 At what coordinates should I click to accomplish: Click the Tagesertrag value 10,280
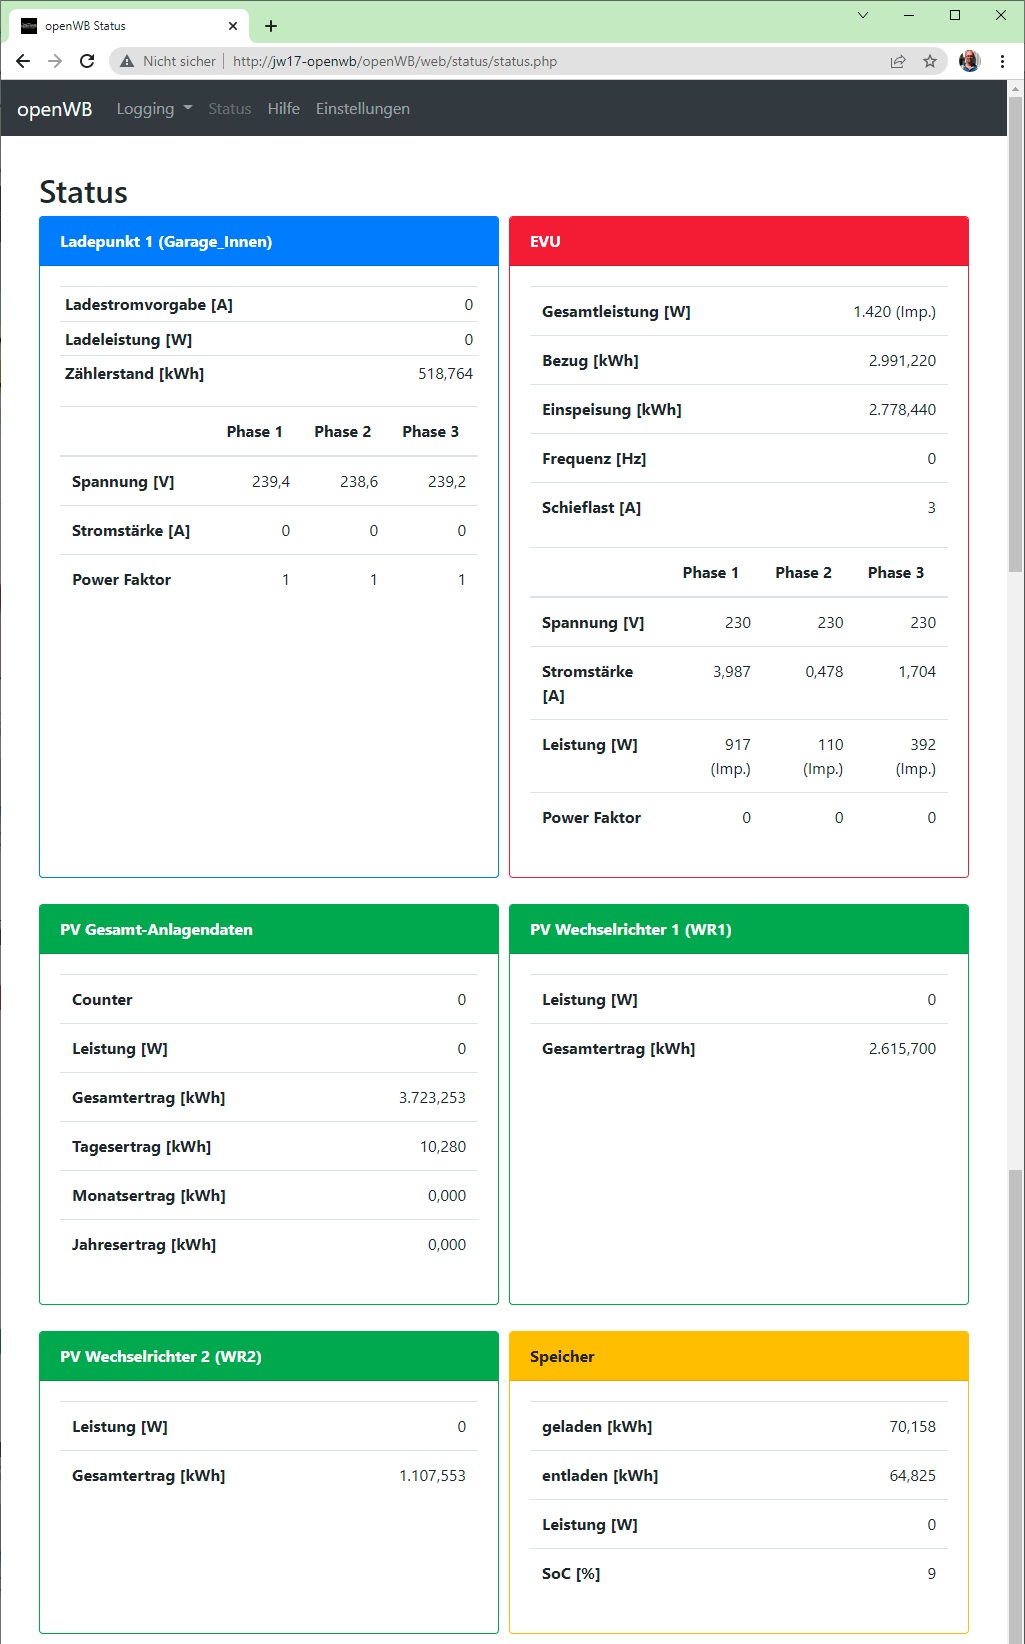[443, 1147]
